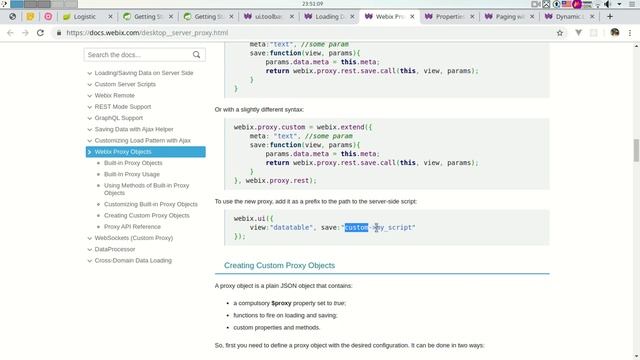Open the REST Mode Support sidebar entry
The height and width of the screenshot is (360, 640).
point(123,107)
